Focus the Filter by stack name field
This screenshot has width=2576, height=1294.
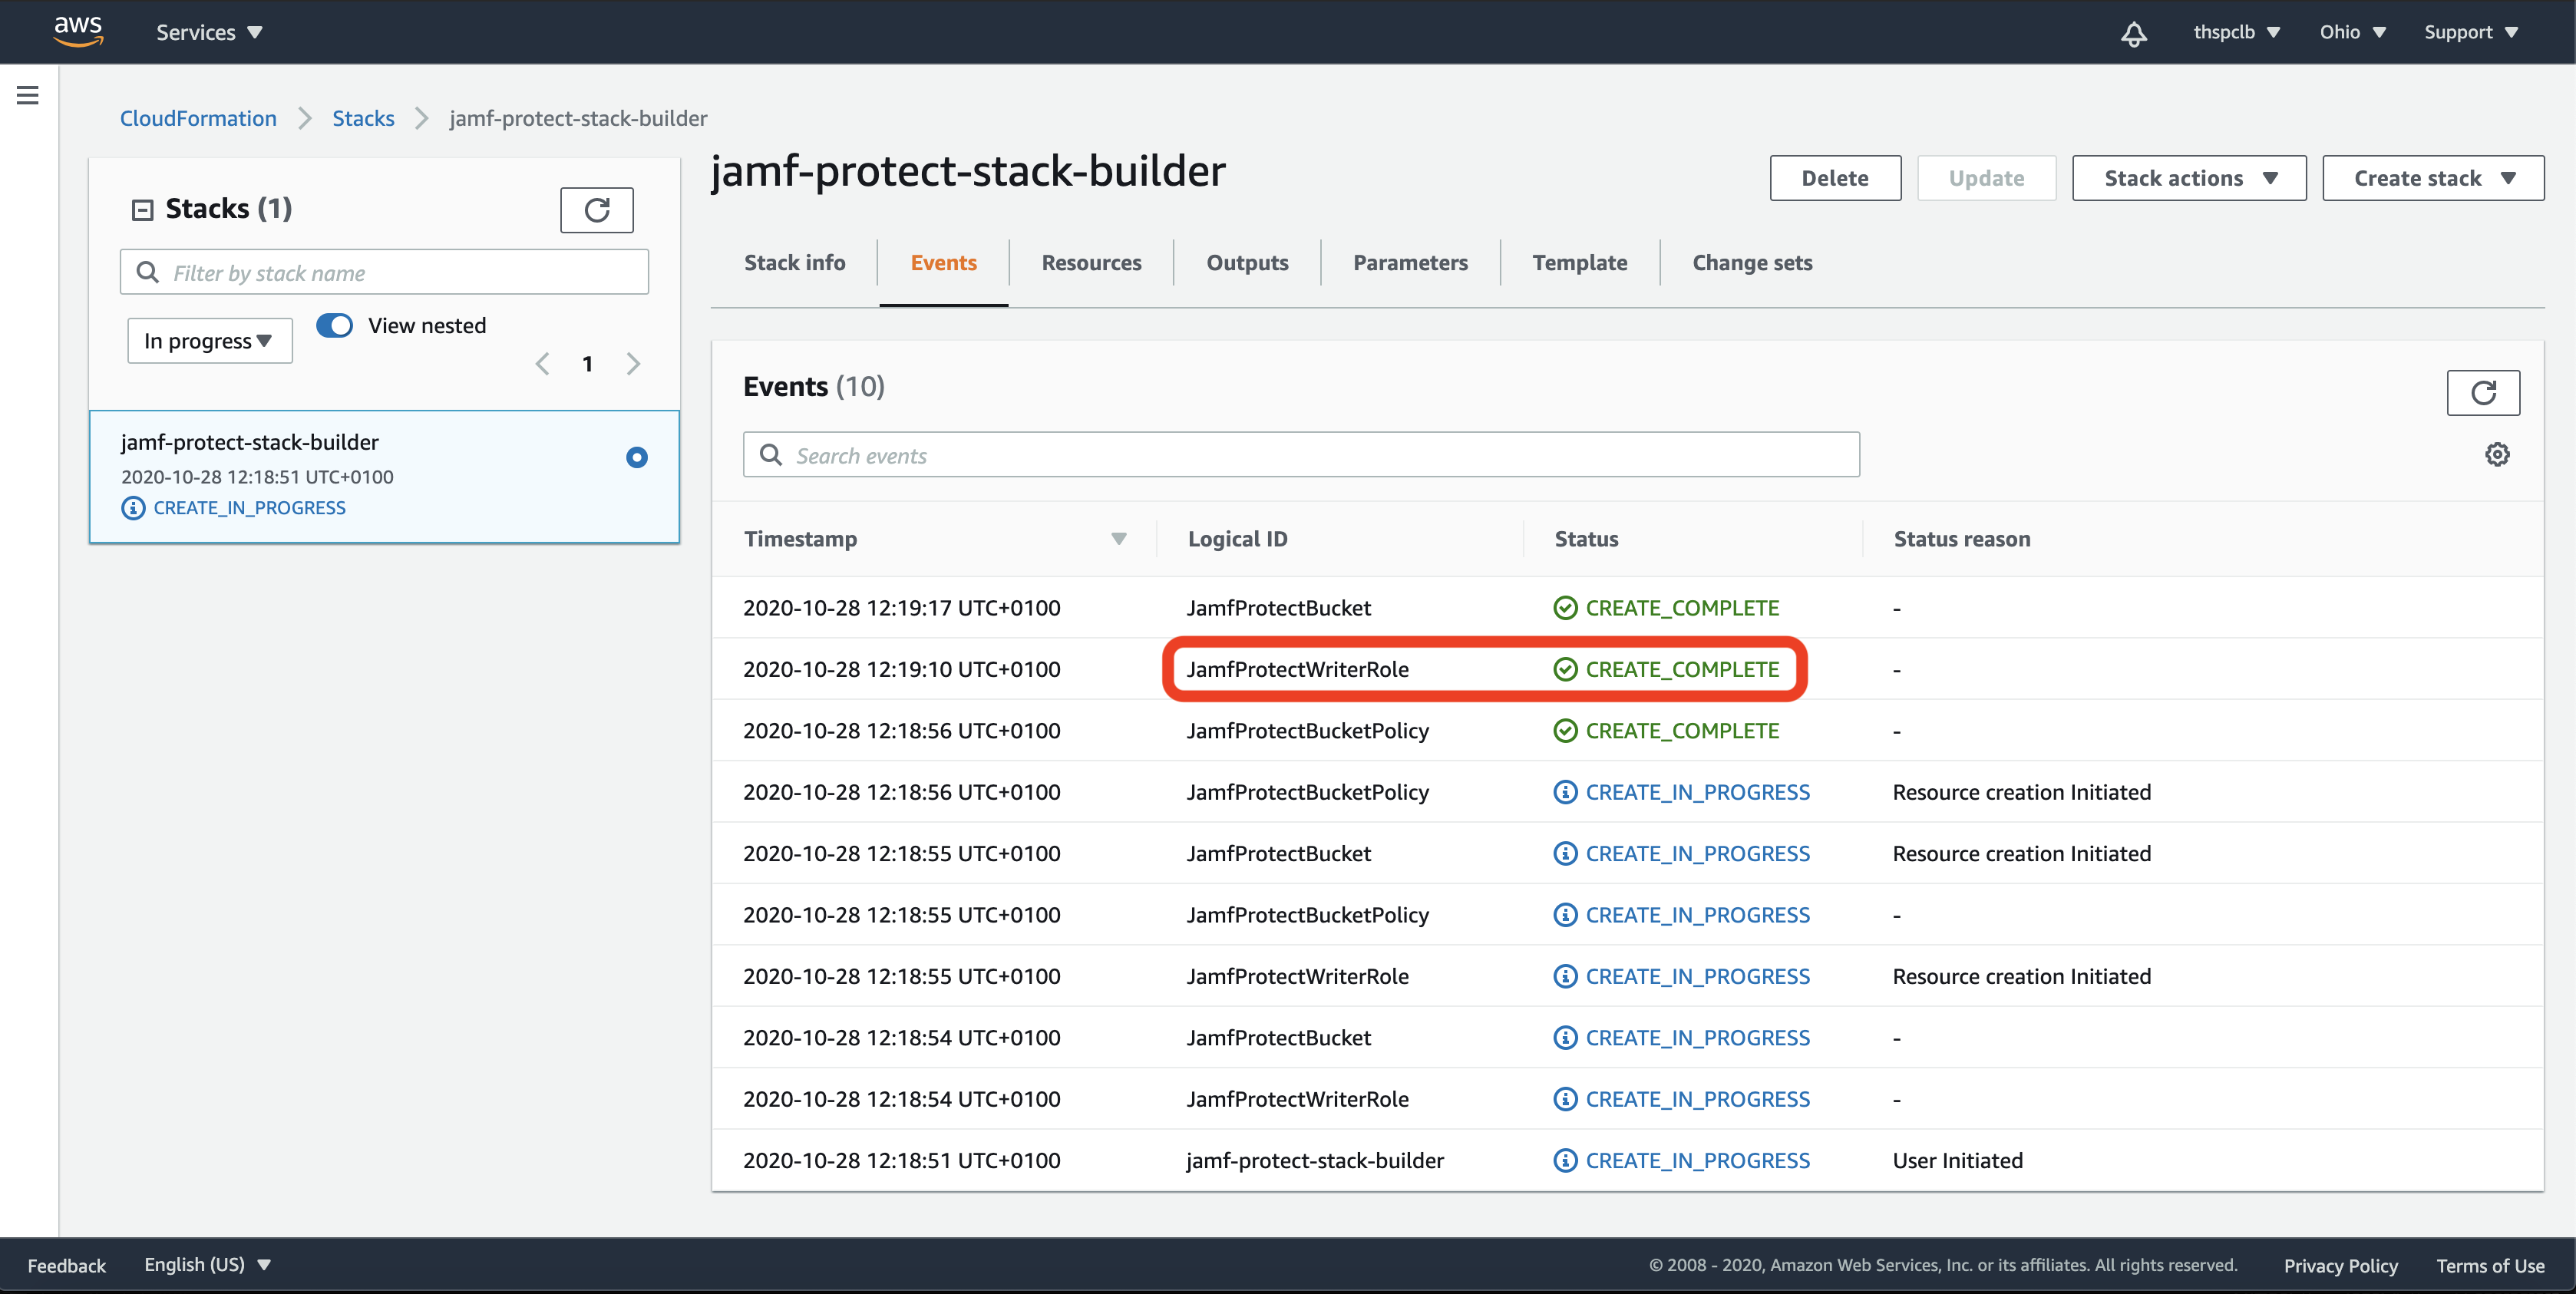[x=384, y=272]
